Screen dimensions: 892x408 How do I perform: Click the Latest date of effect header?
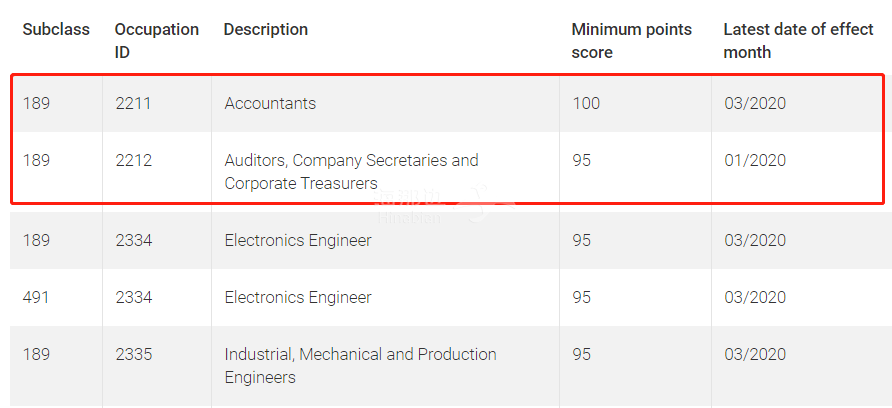pos(798,41)
